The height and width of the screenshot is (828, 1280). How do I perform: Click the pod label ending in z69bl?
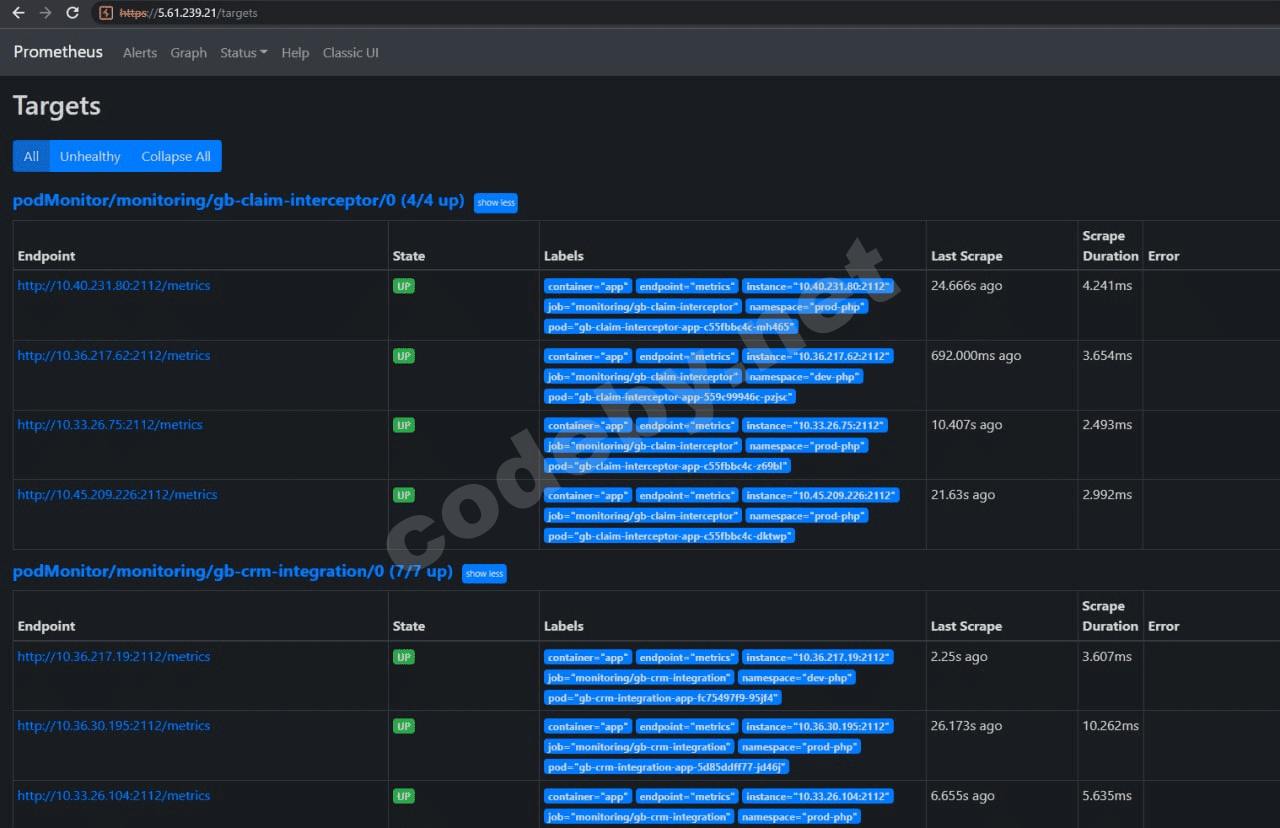click(667, 466)
